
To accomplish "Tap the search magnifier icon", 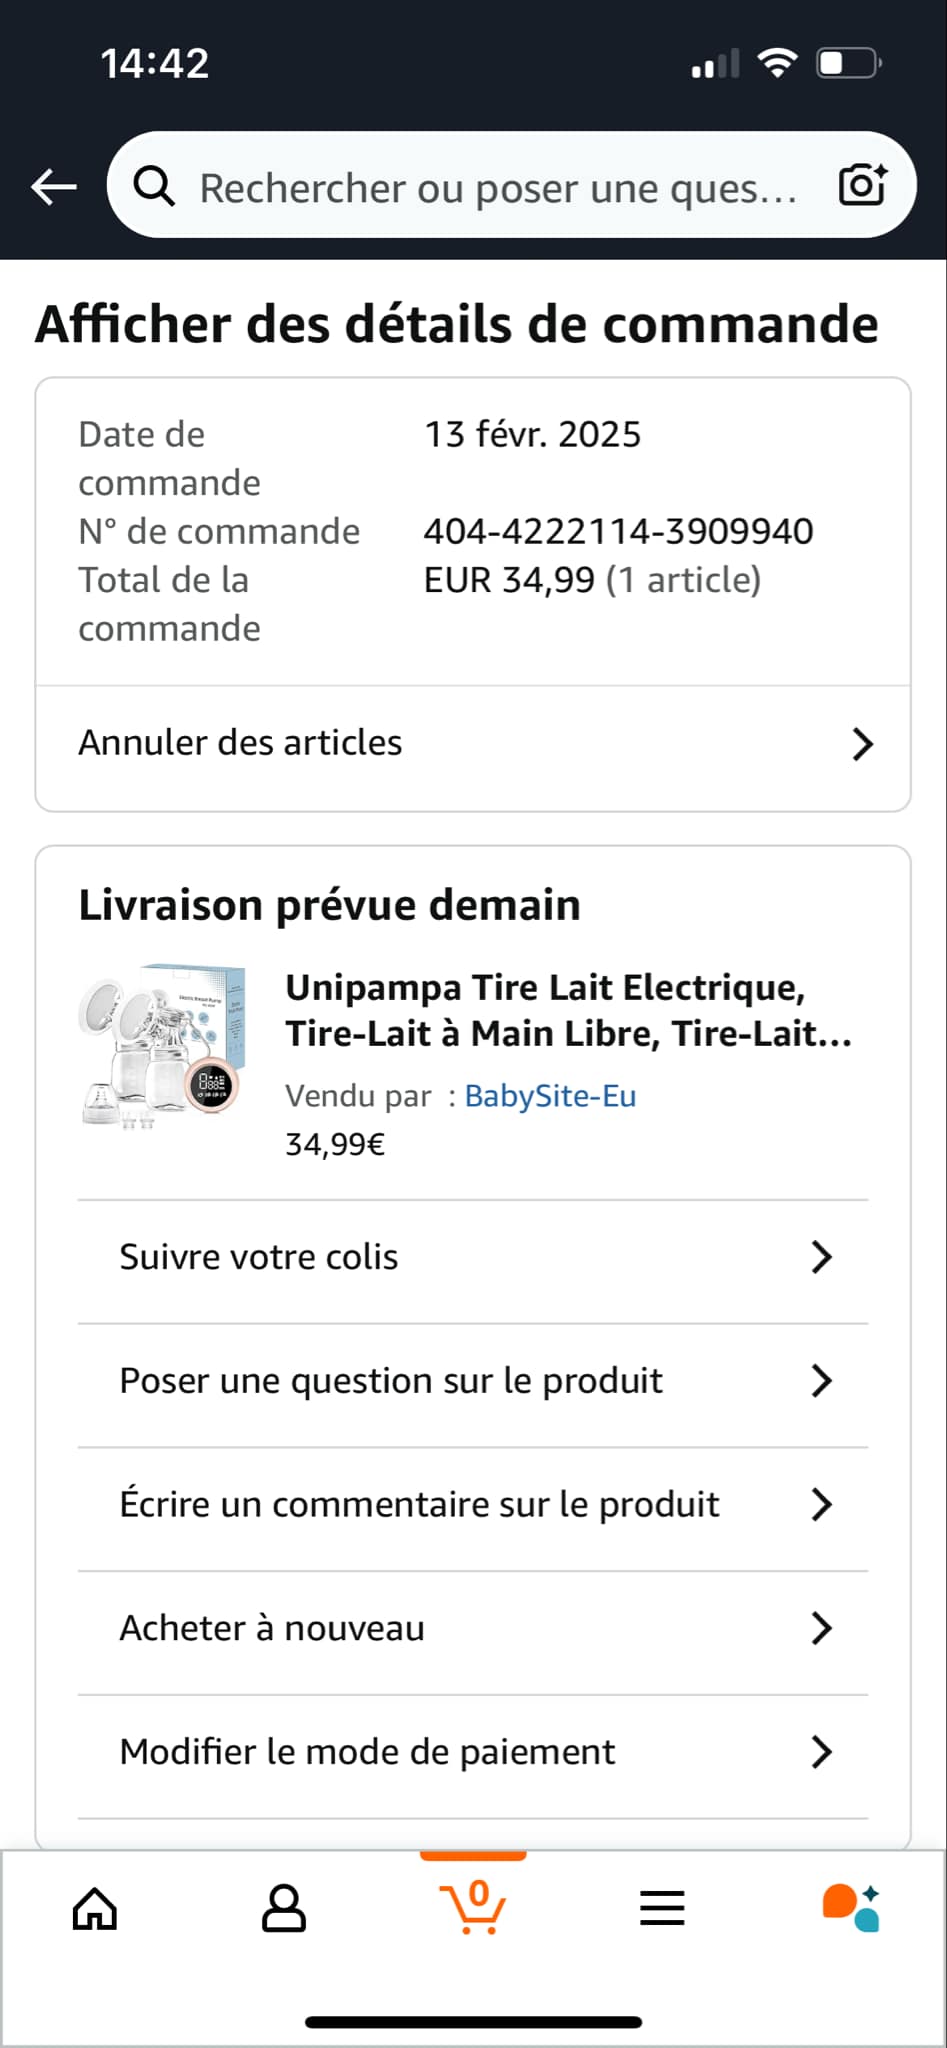I will (x=155, y=186).
